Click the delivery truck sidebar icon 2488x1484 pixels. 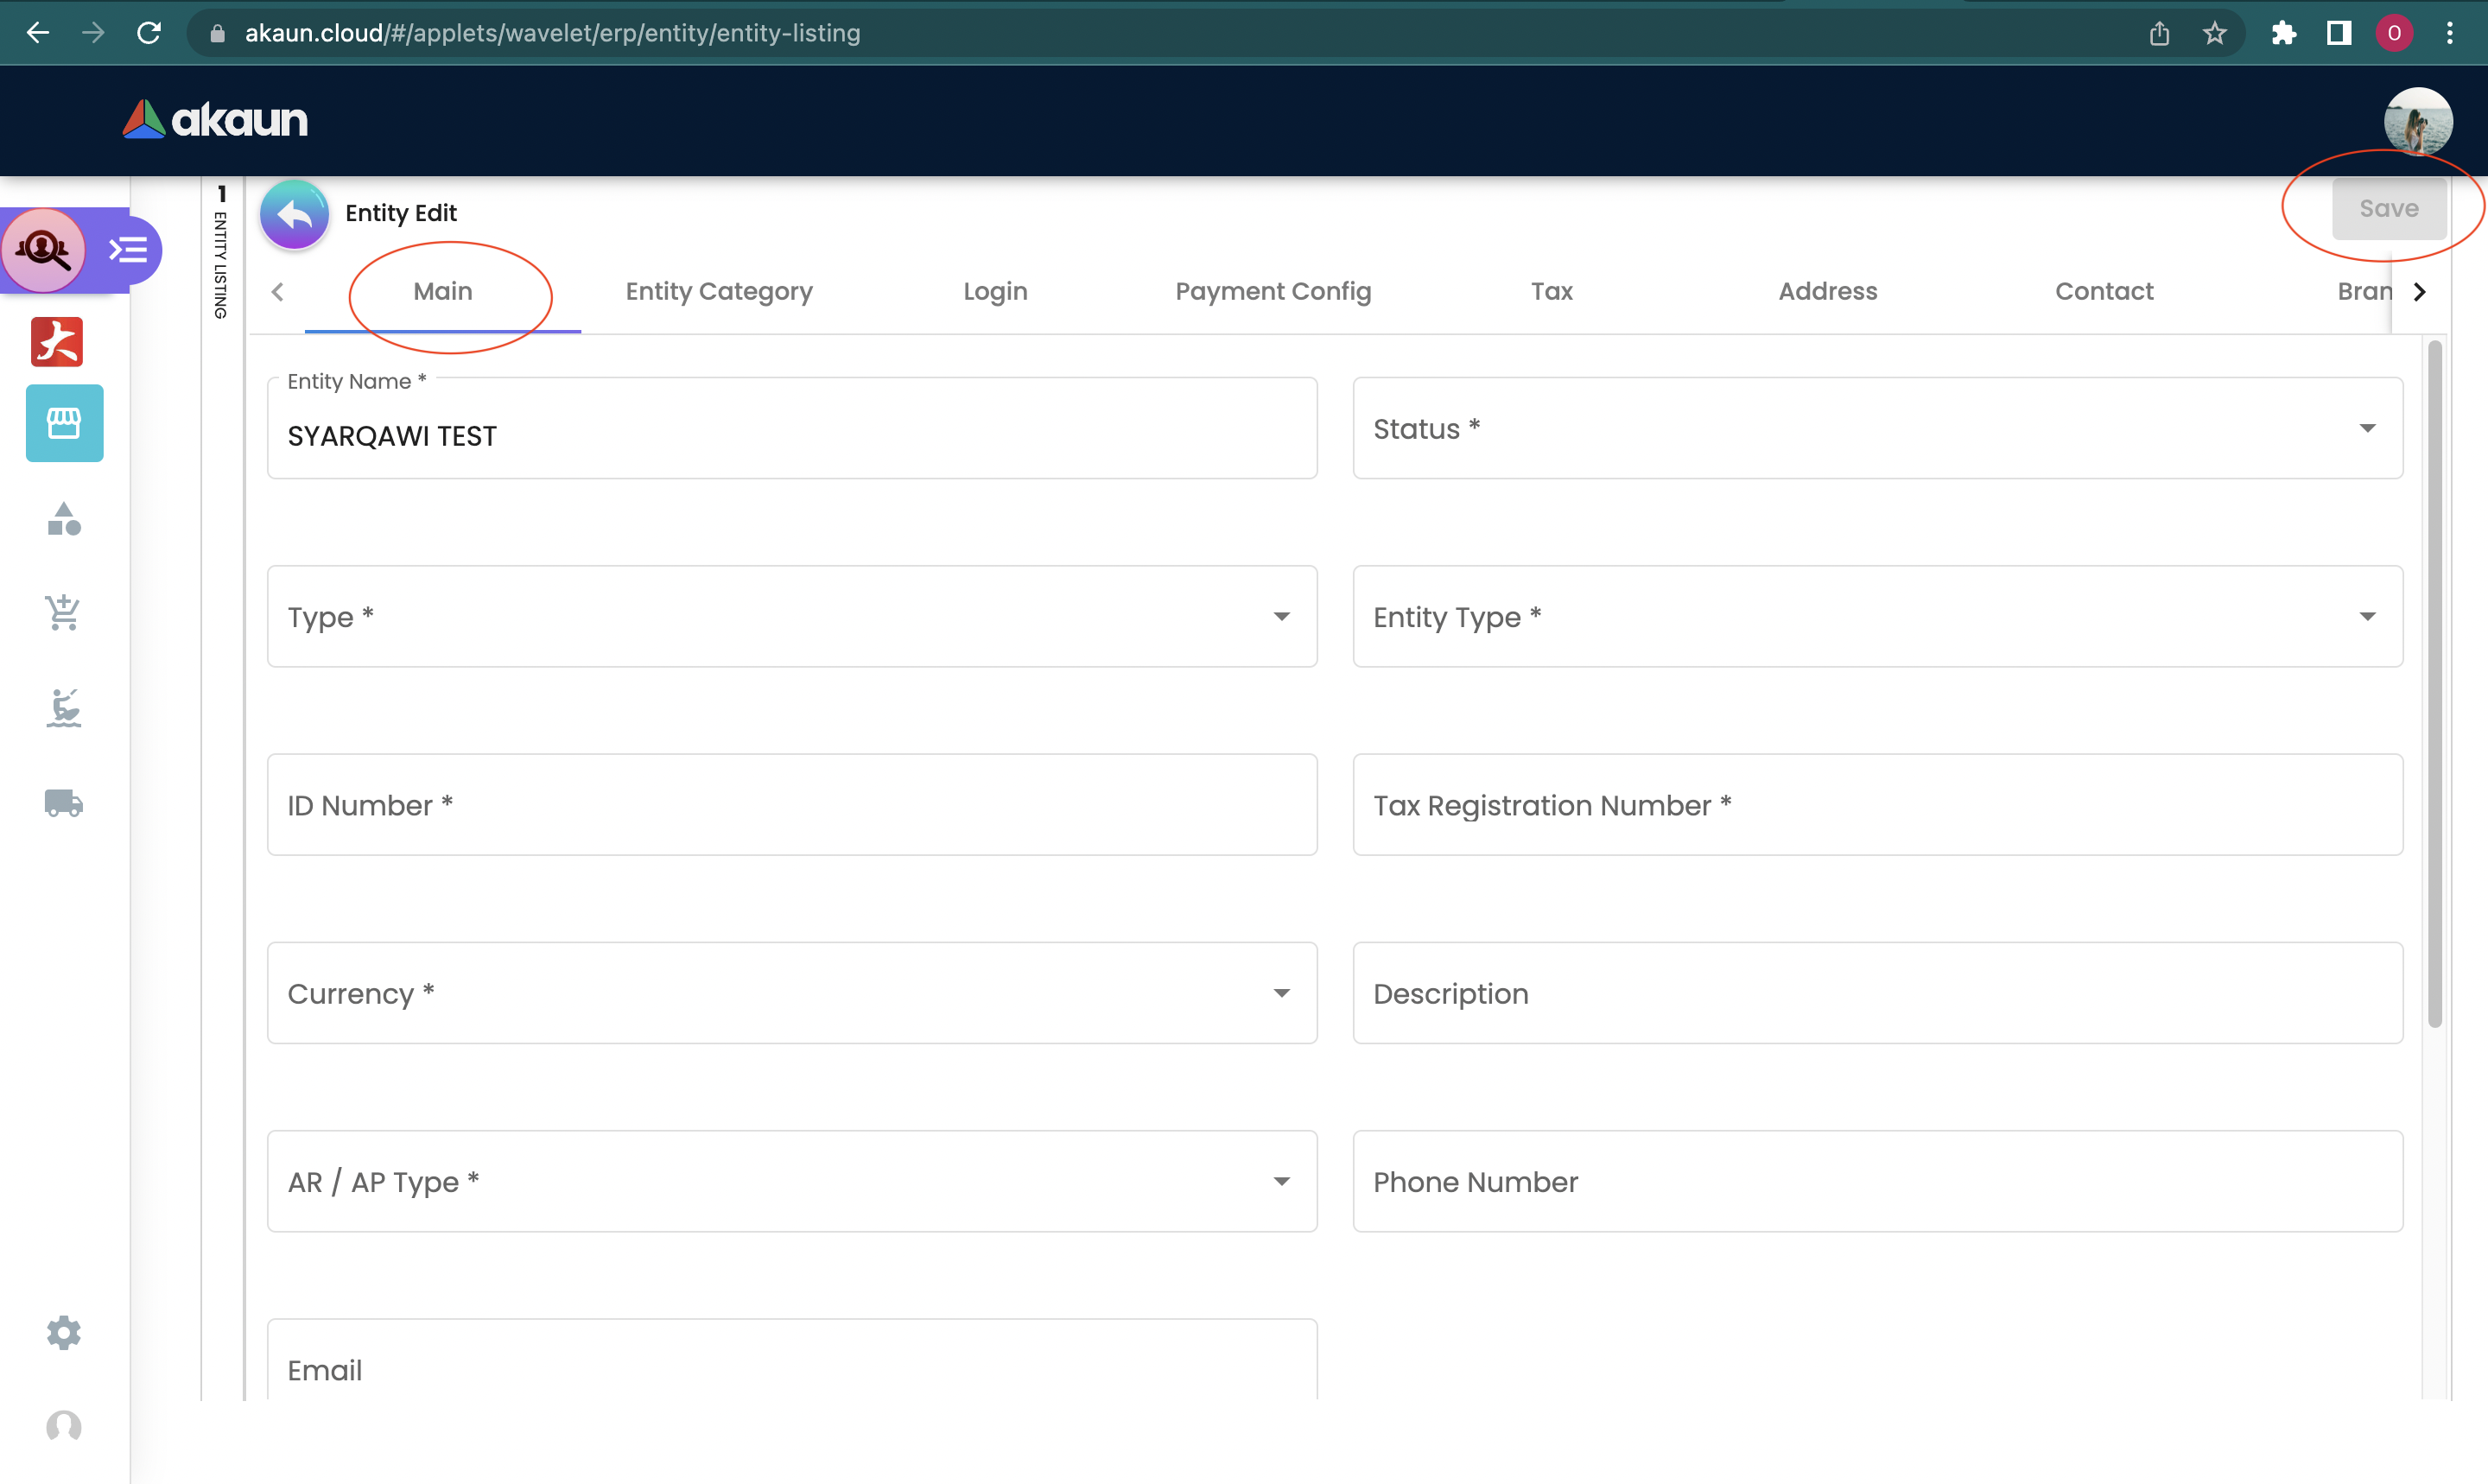click(64, 803)
